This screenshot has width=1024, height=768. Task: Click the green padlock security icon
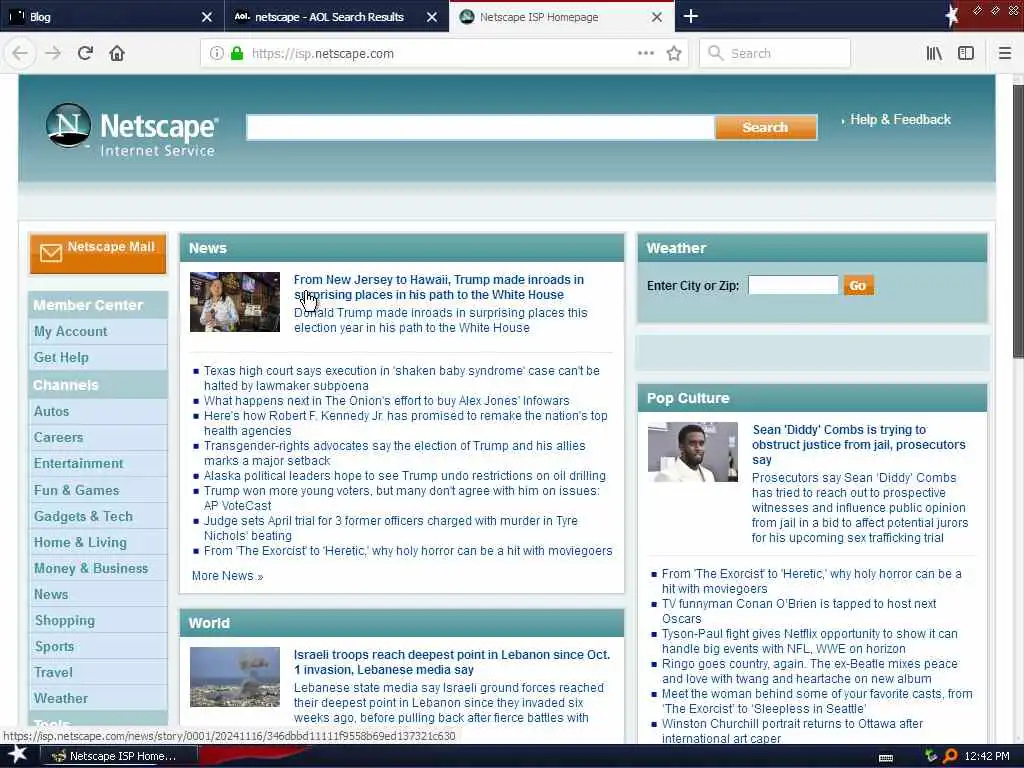click(237, 53)
